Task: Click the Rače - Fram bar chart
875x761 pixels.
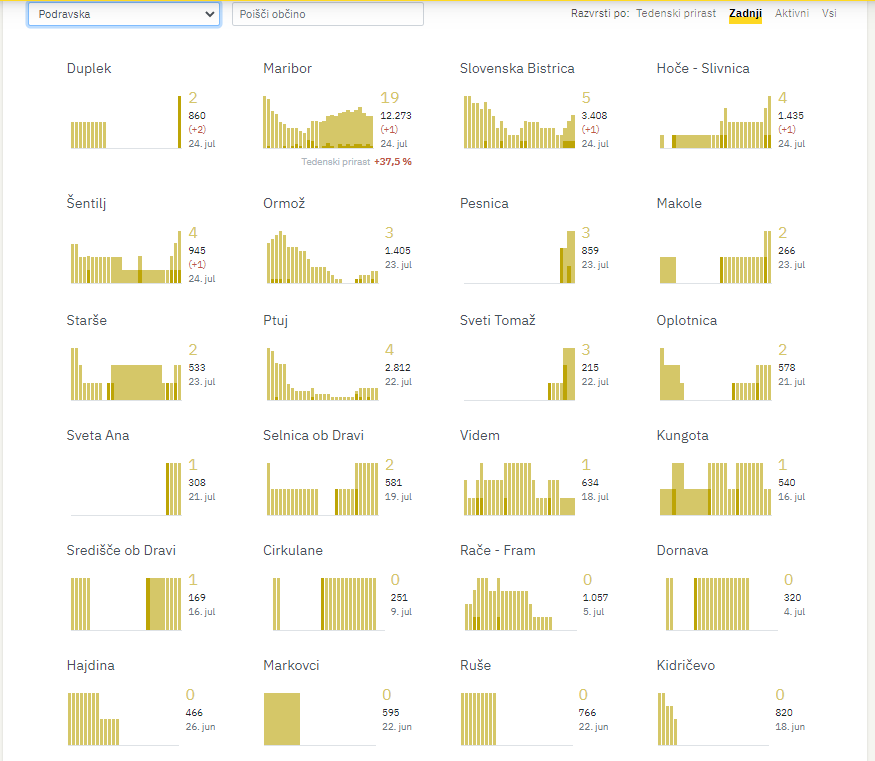Action: (x=521, y=604)
